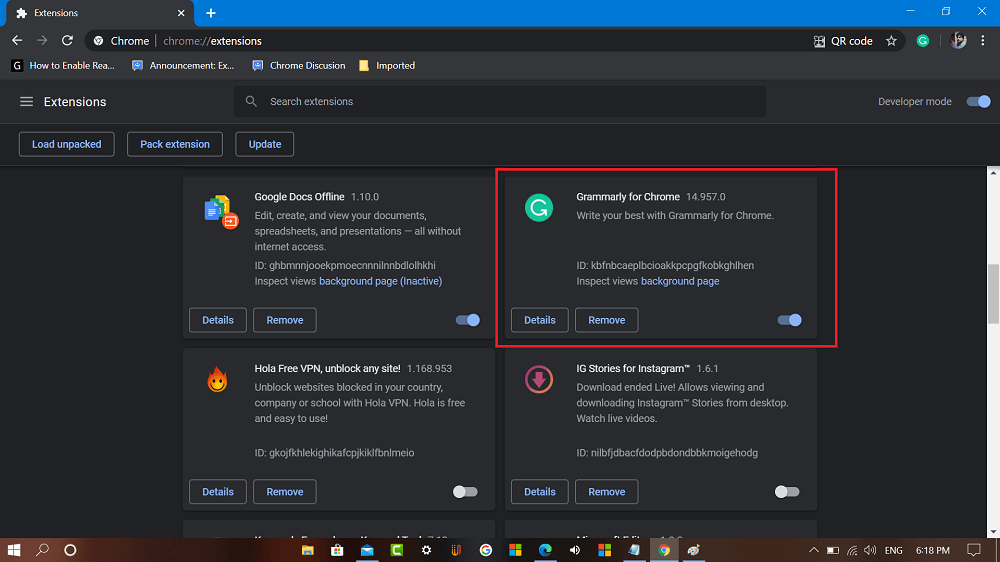This screenshot has width=1000, height=562.
Task: Close the Extensions tab
Action: pyautogui.click(x=181, y=13)
